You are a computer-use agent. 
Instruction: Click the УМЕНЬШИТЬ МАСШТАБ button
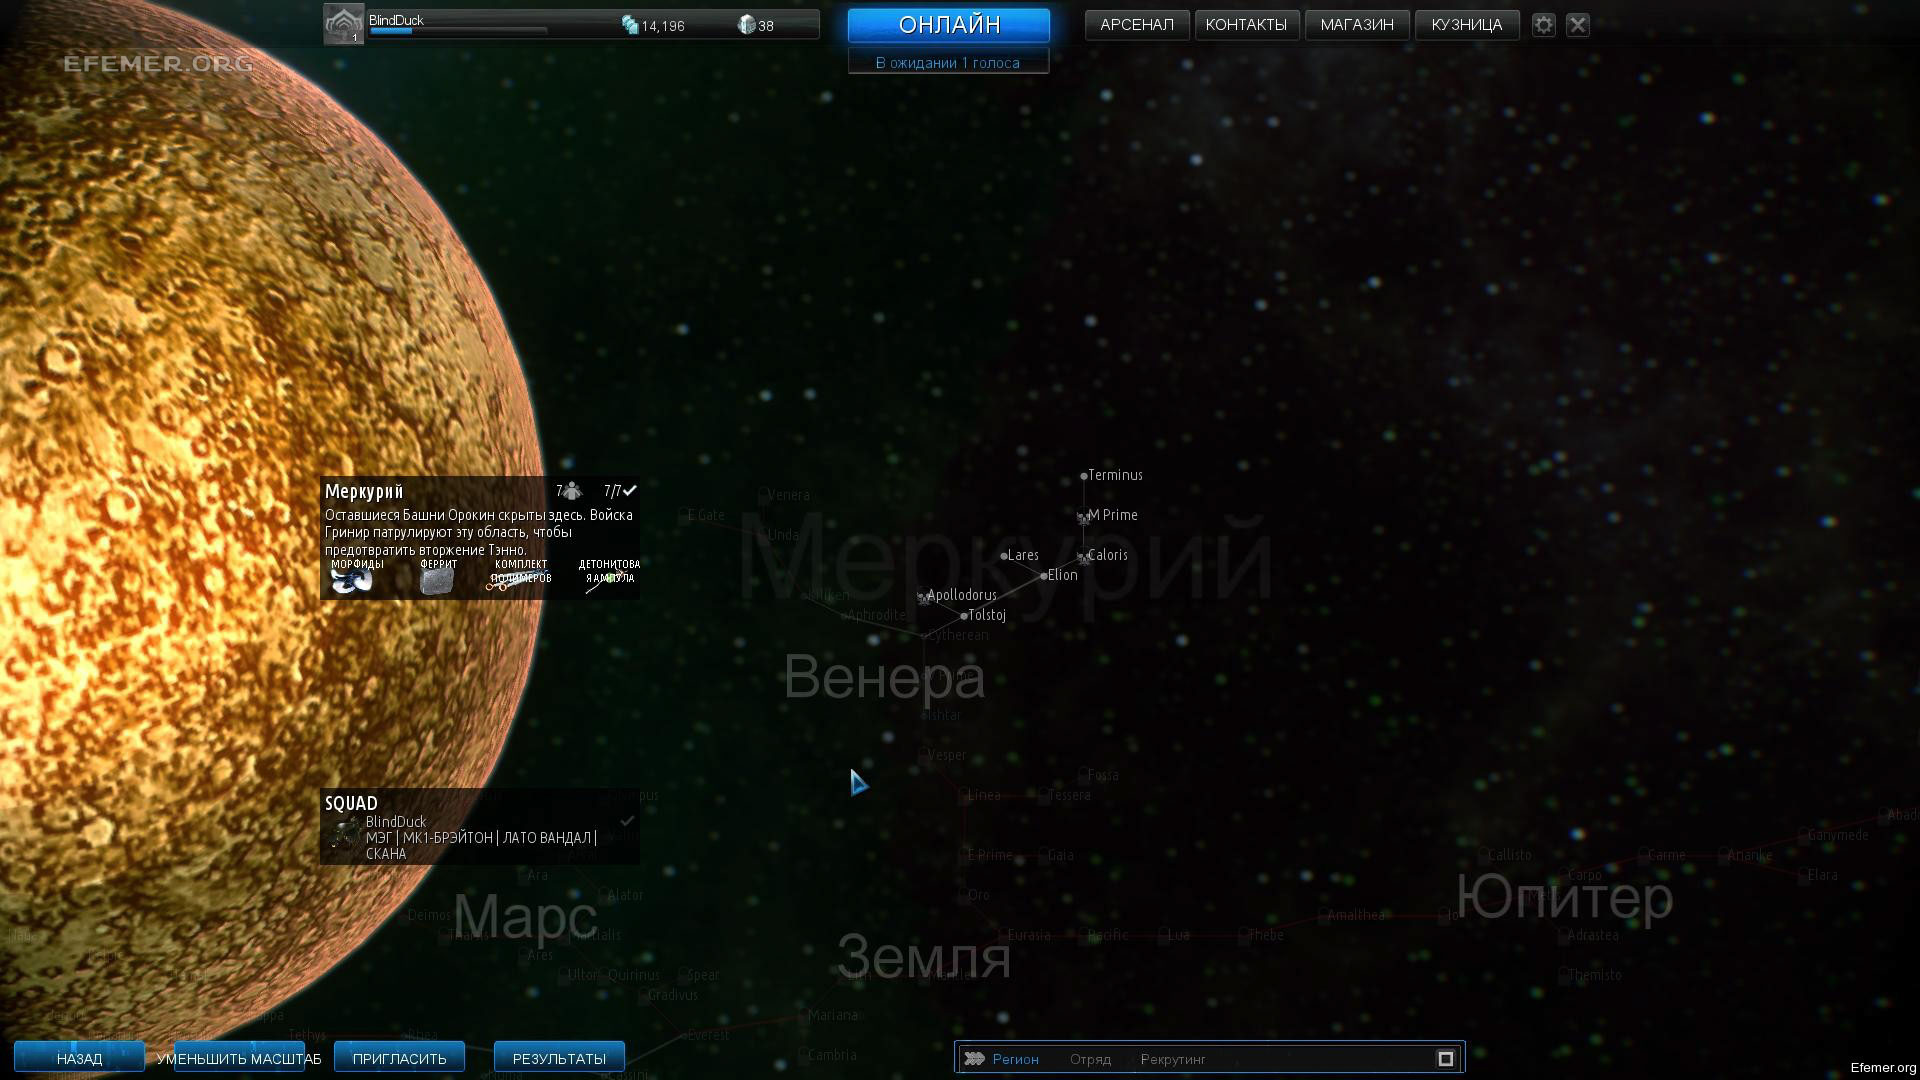click(239, 1058)
